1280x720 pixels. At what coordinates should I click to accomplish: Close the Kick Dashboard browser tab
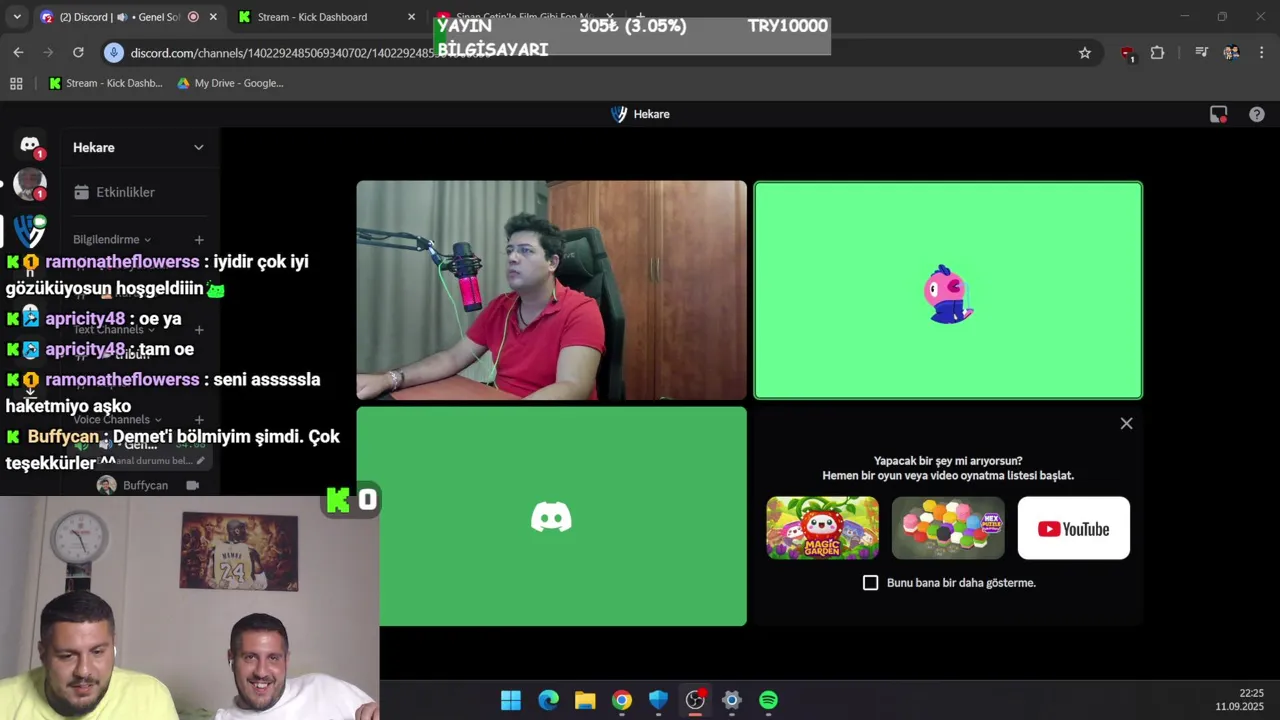(x=411, y=17)
